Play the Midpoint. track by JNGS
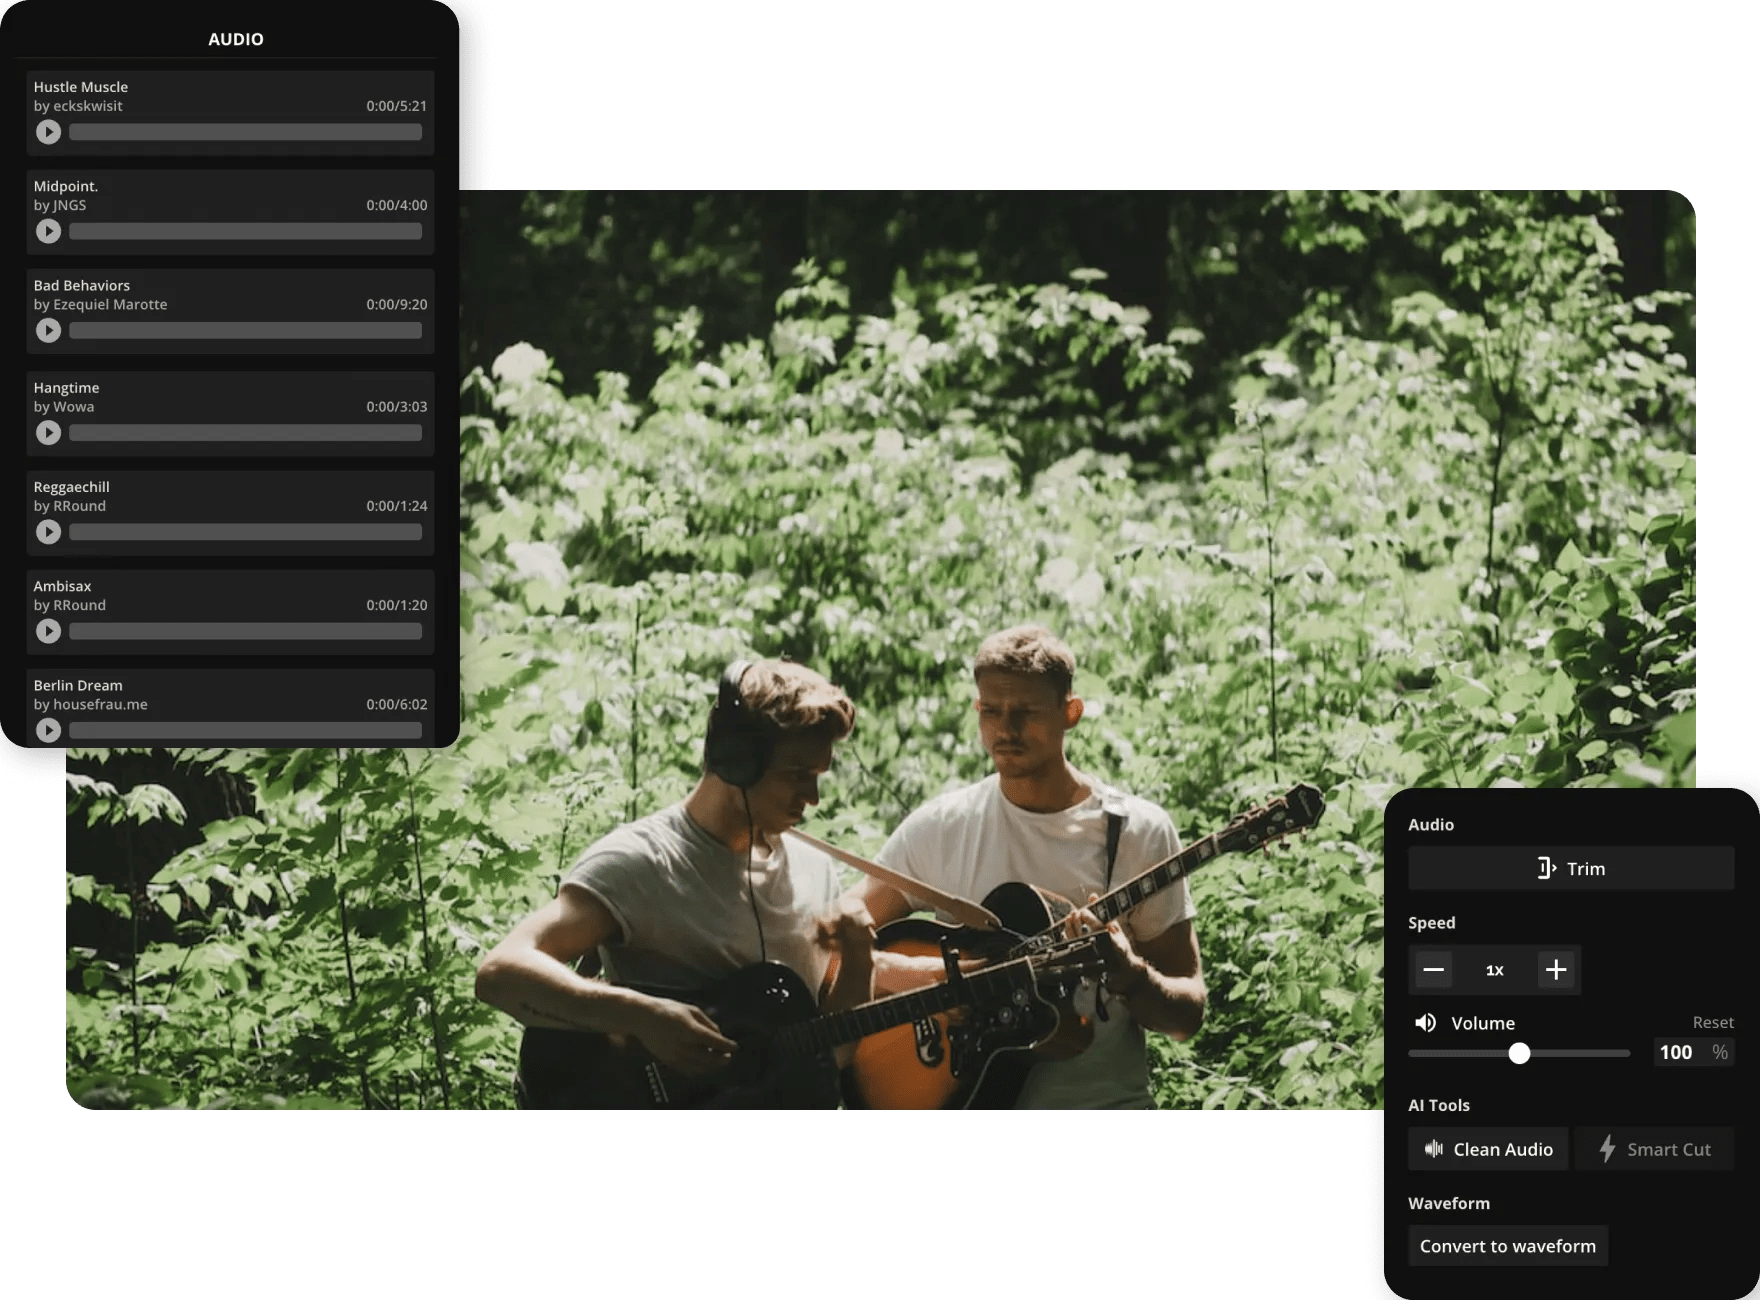 48,231
